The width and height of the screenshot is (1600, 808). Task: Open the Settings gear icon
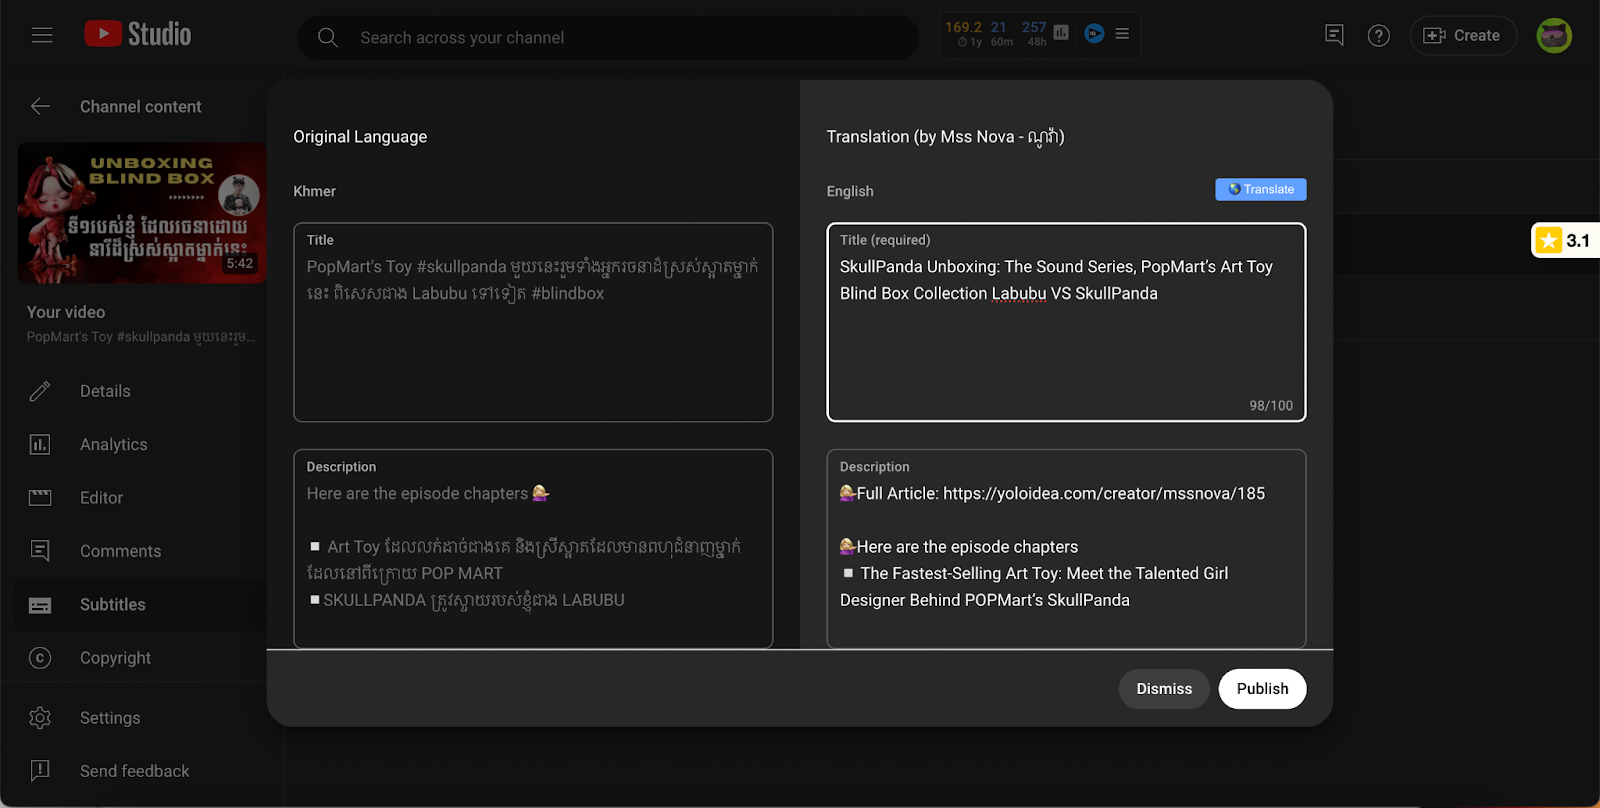point(40,718)
